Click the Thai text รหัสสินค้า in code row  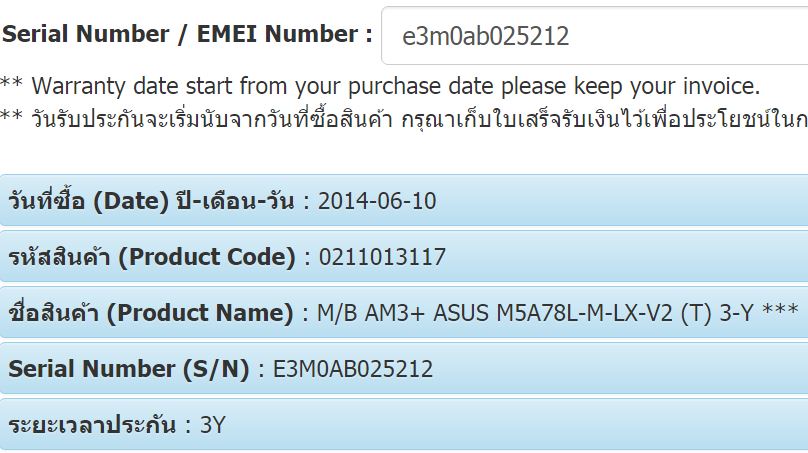point(59,257)
